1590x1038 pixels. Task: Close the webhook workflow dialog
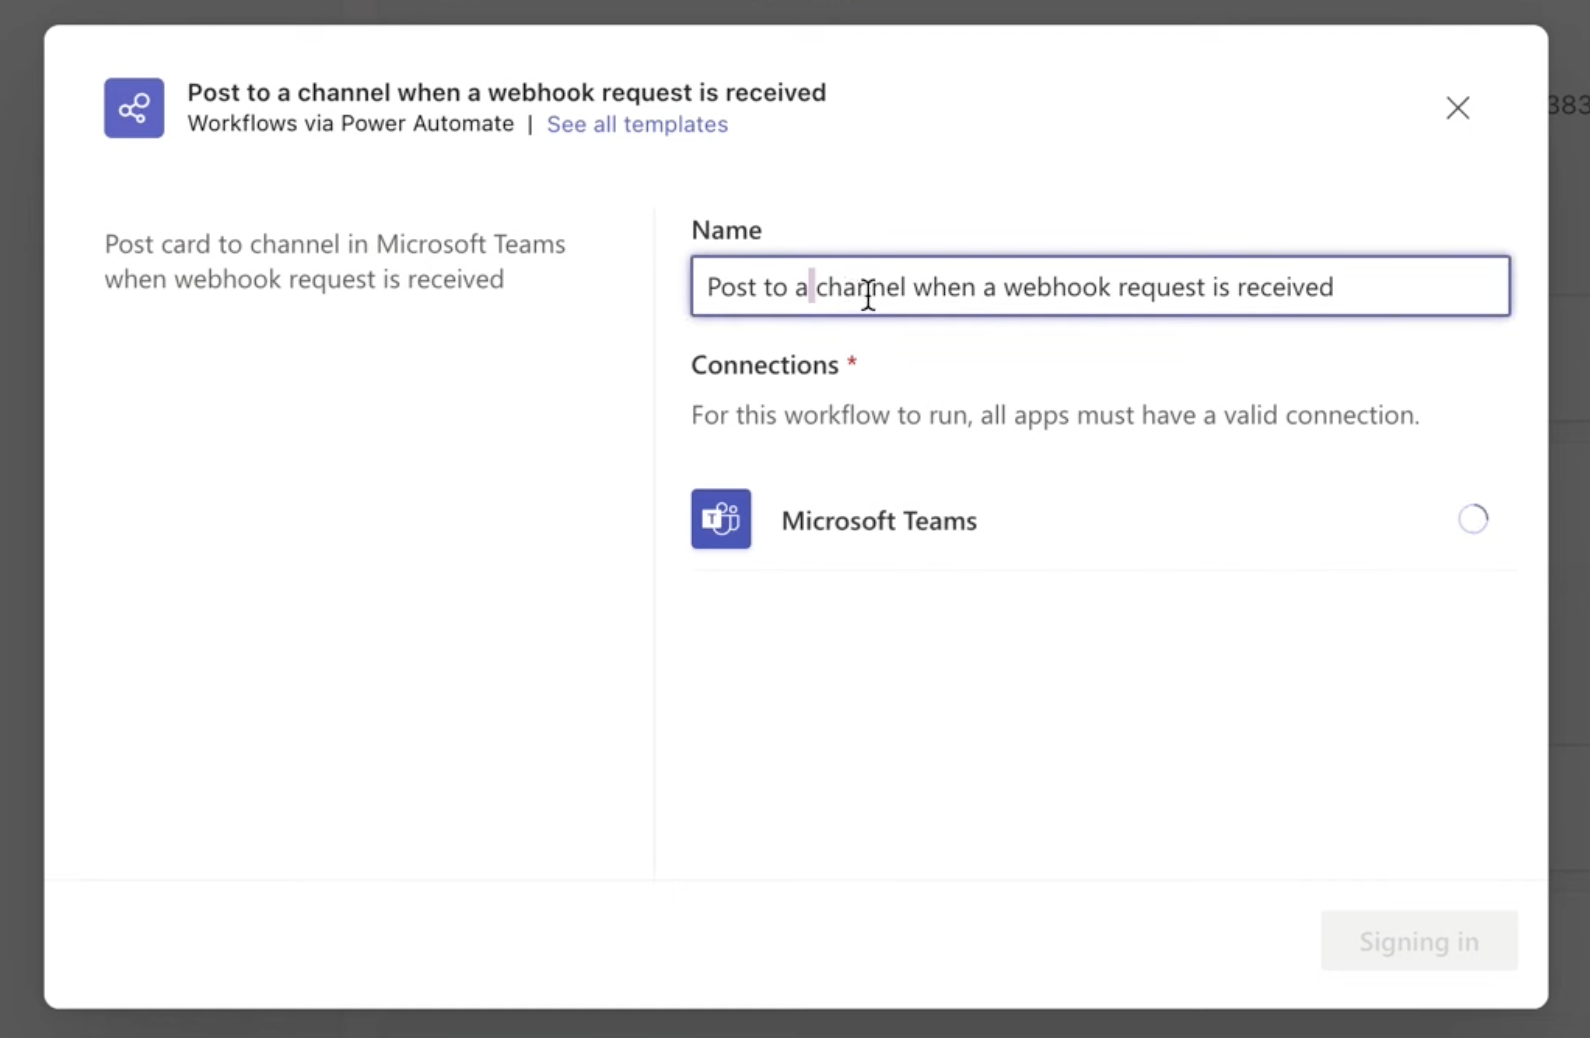[1457, 108]
